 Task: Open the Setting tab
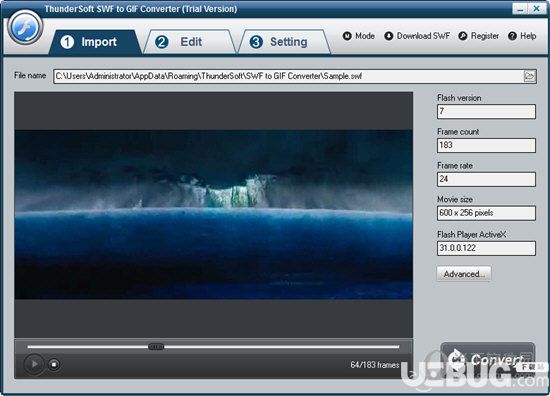click(x=284, y=42)
